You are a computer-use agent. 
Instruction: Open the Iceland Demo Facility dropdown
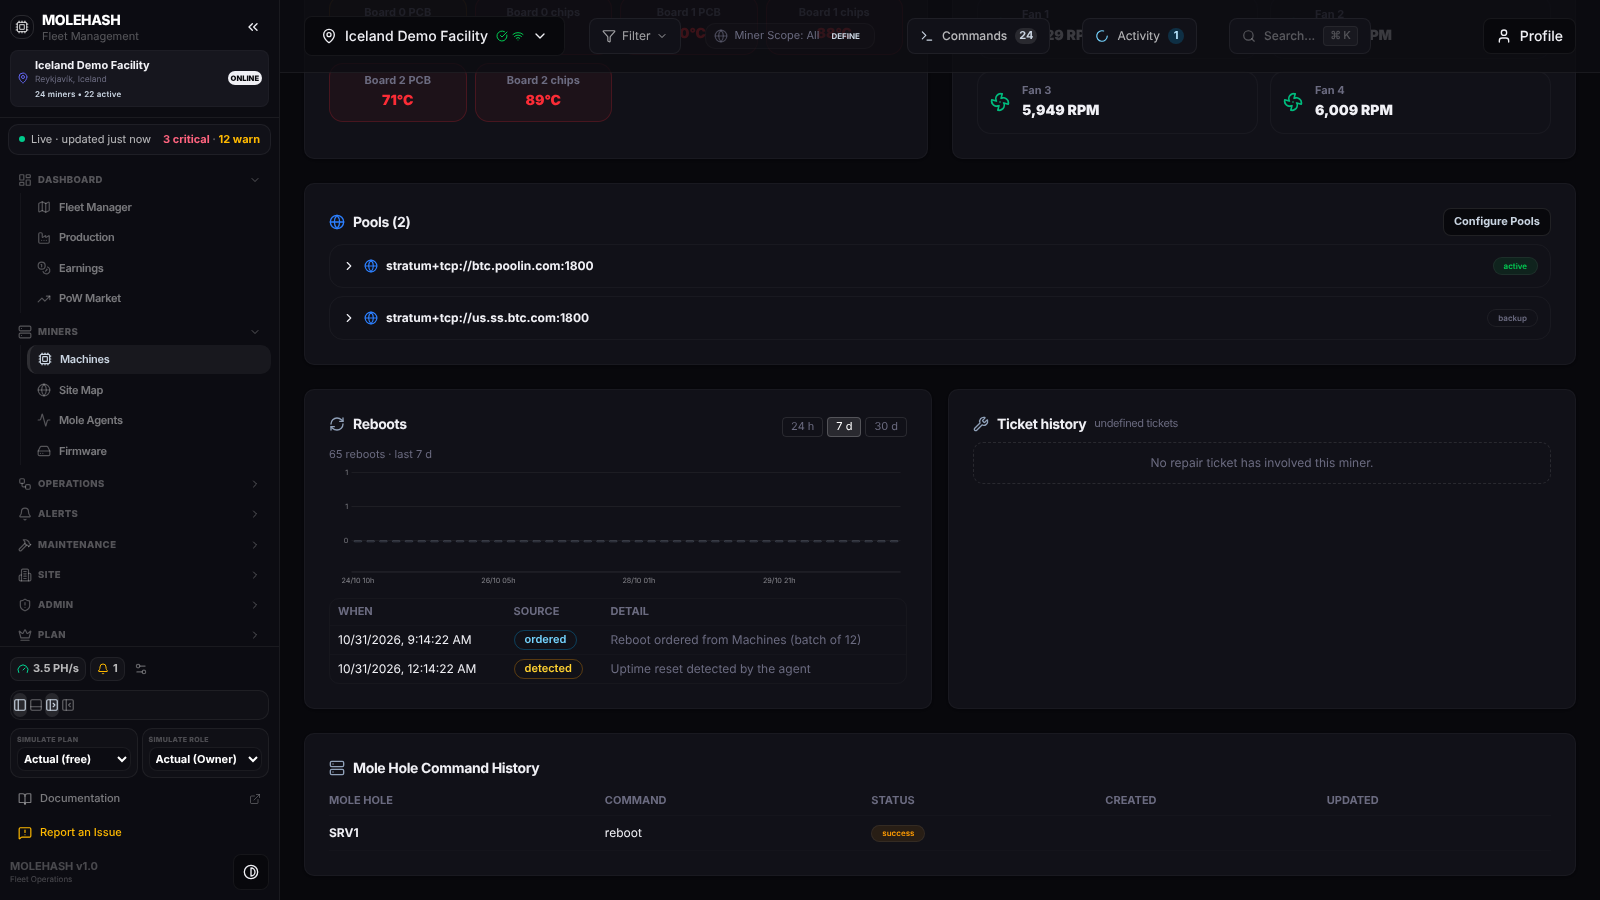[434, 36]
